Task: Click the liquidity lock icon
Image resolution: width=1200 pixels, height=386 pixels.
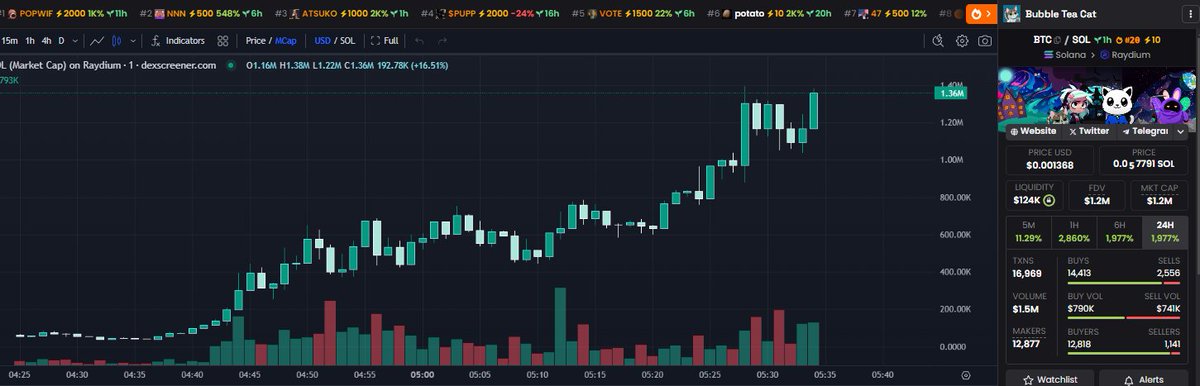Action: pos(1048,201)
